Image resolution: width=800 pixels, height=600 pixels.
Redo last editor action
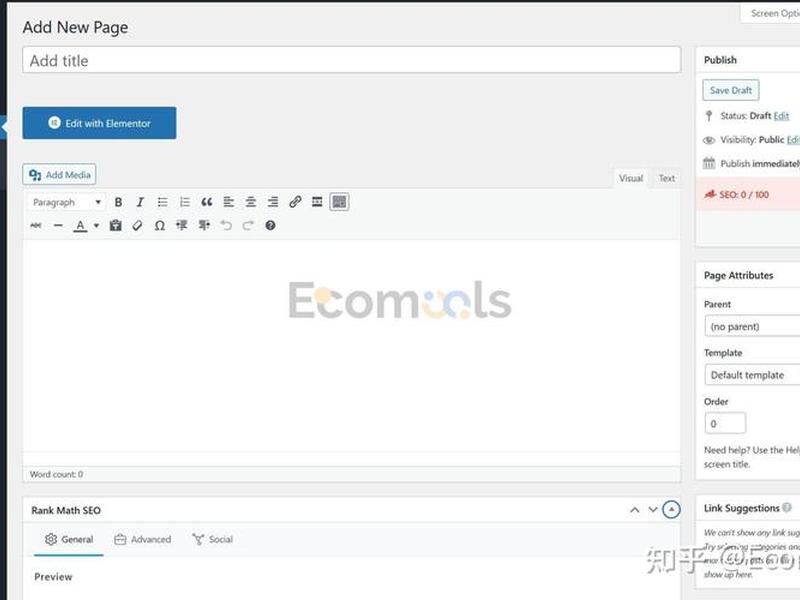[x=248, y=226]
